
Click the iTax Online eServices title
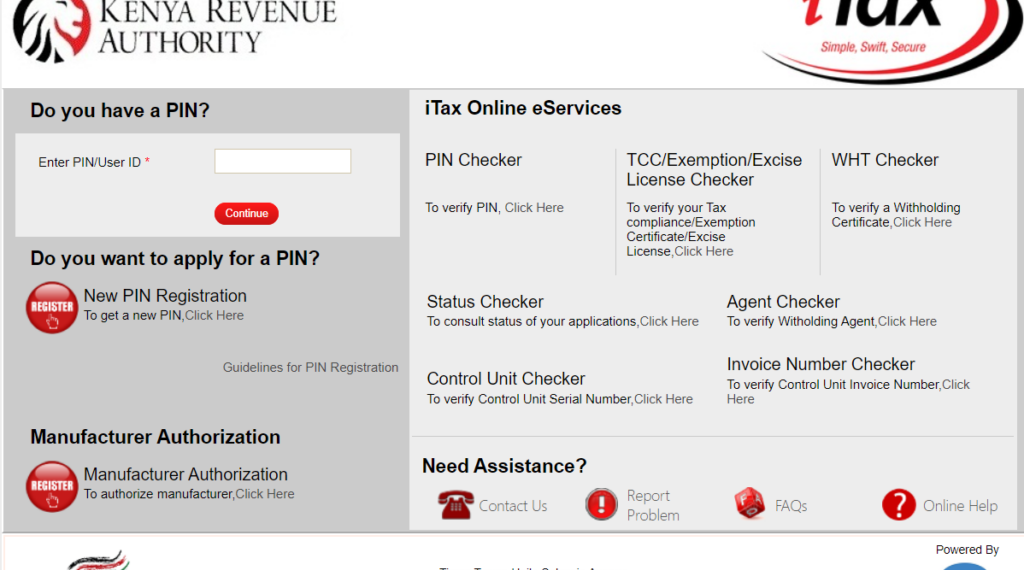tap(523, 108)
